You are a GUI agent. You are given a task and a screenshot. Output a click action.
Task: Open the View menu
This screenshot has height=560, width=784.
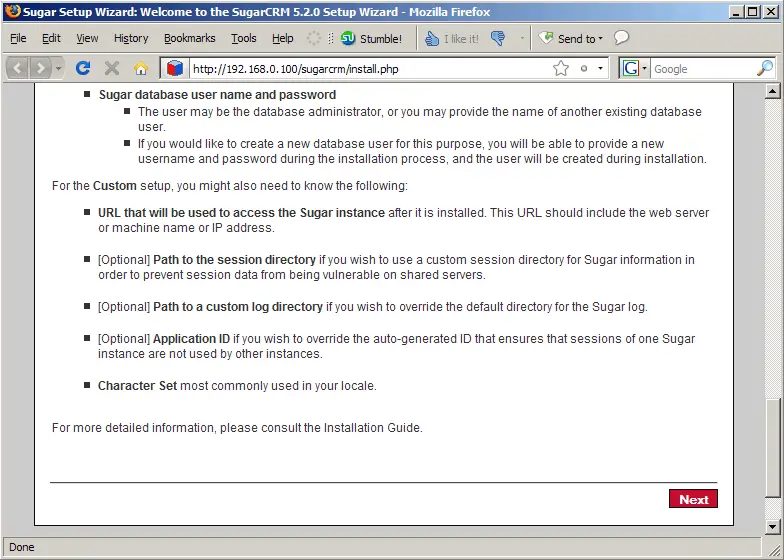[x=87, y=38]
